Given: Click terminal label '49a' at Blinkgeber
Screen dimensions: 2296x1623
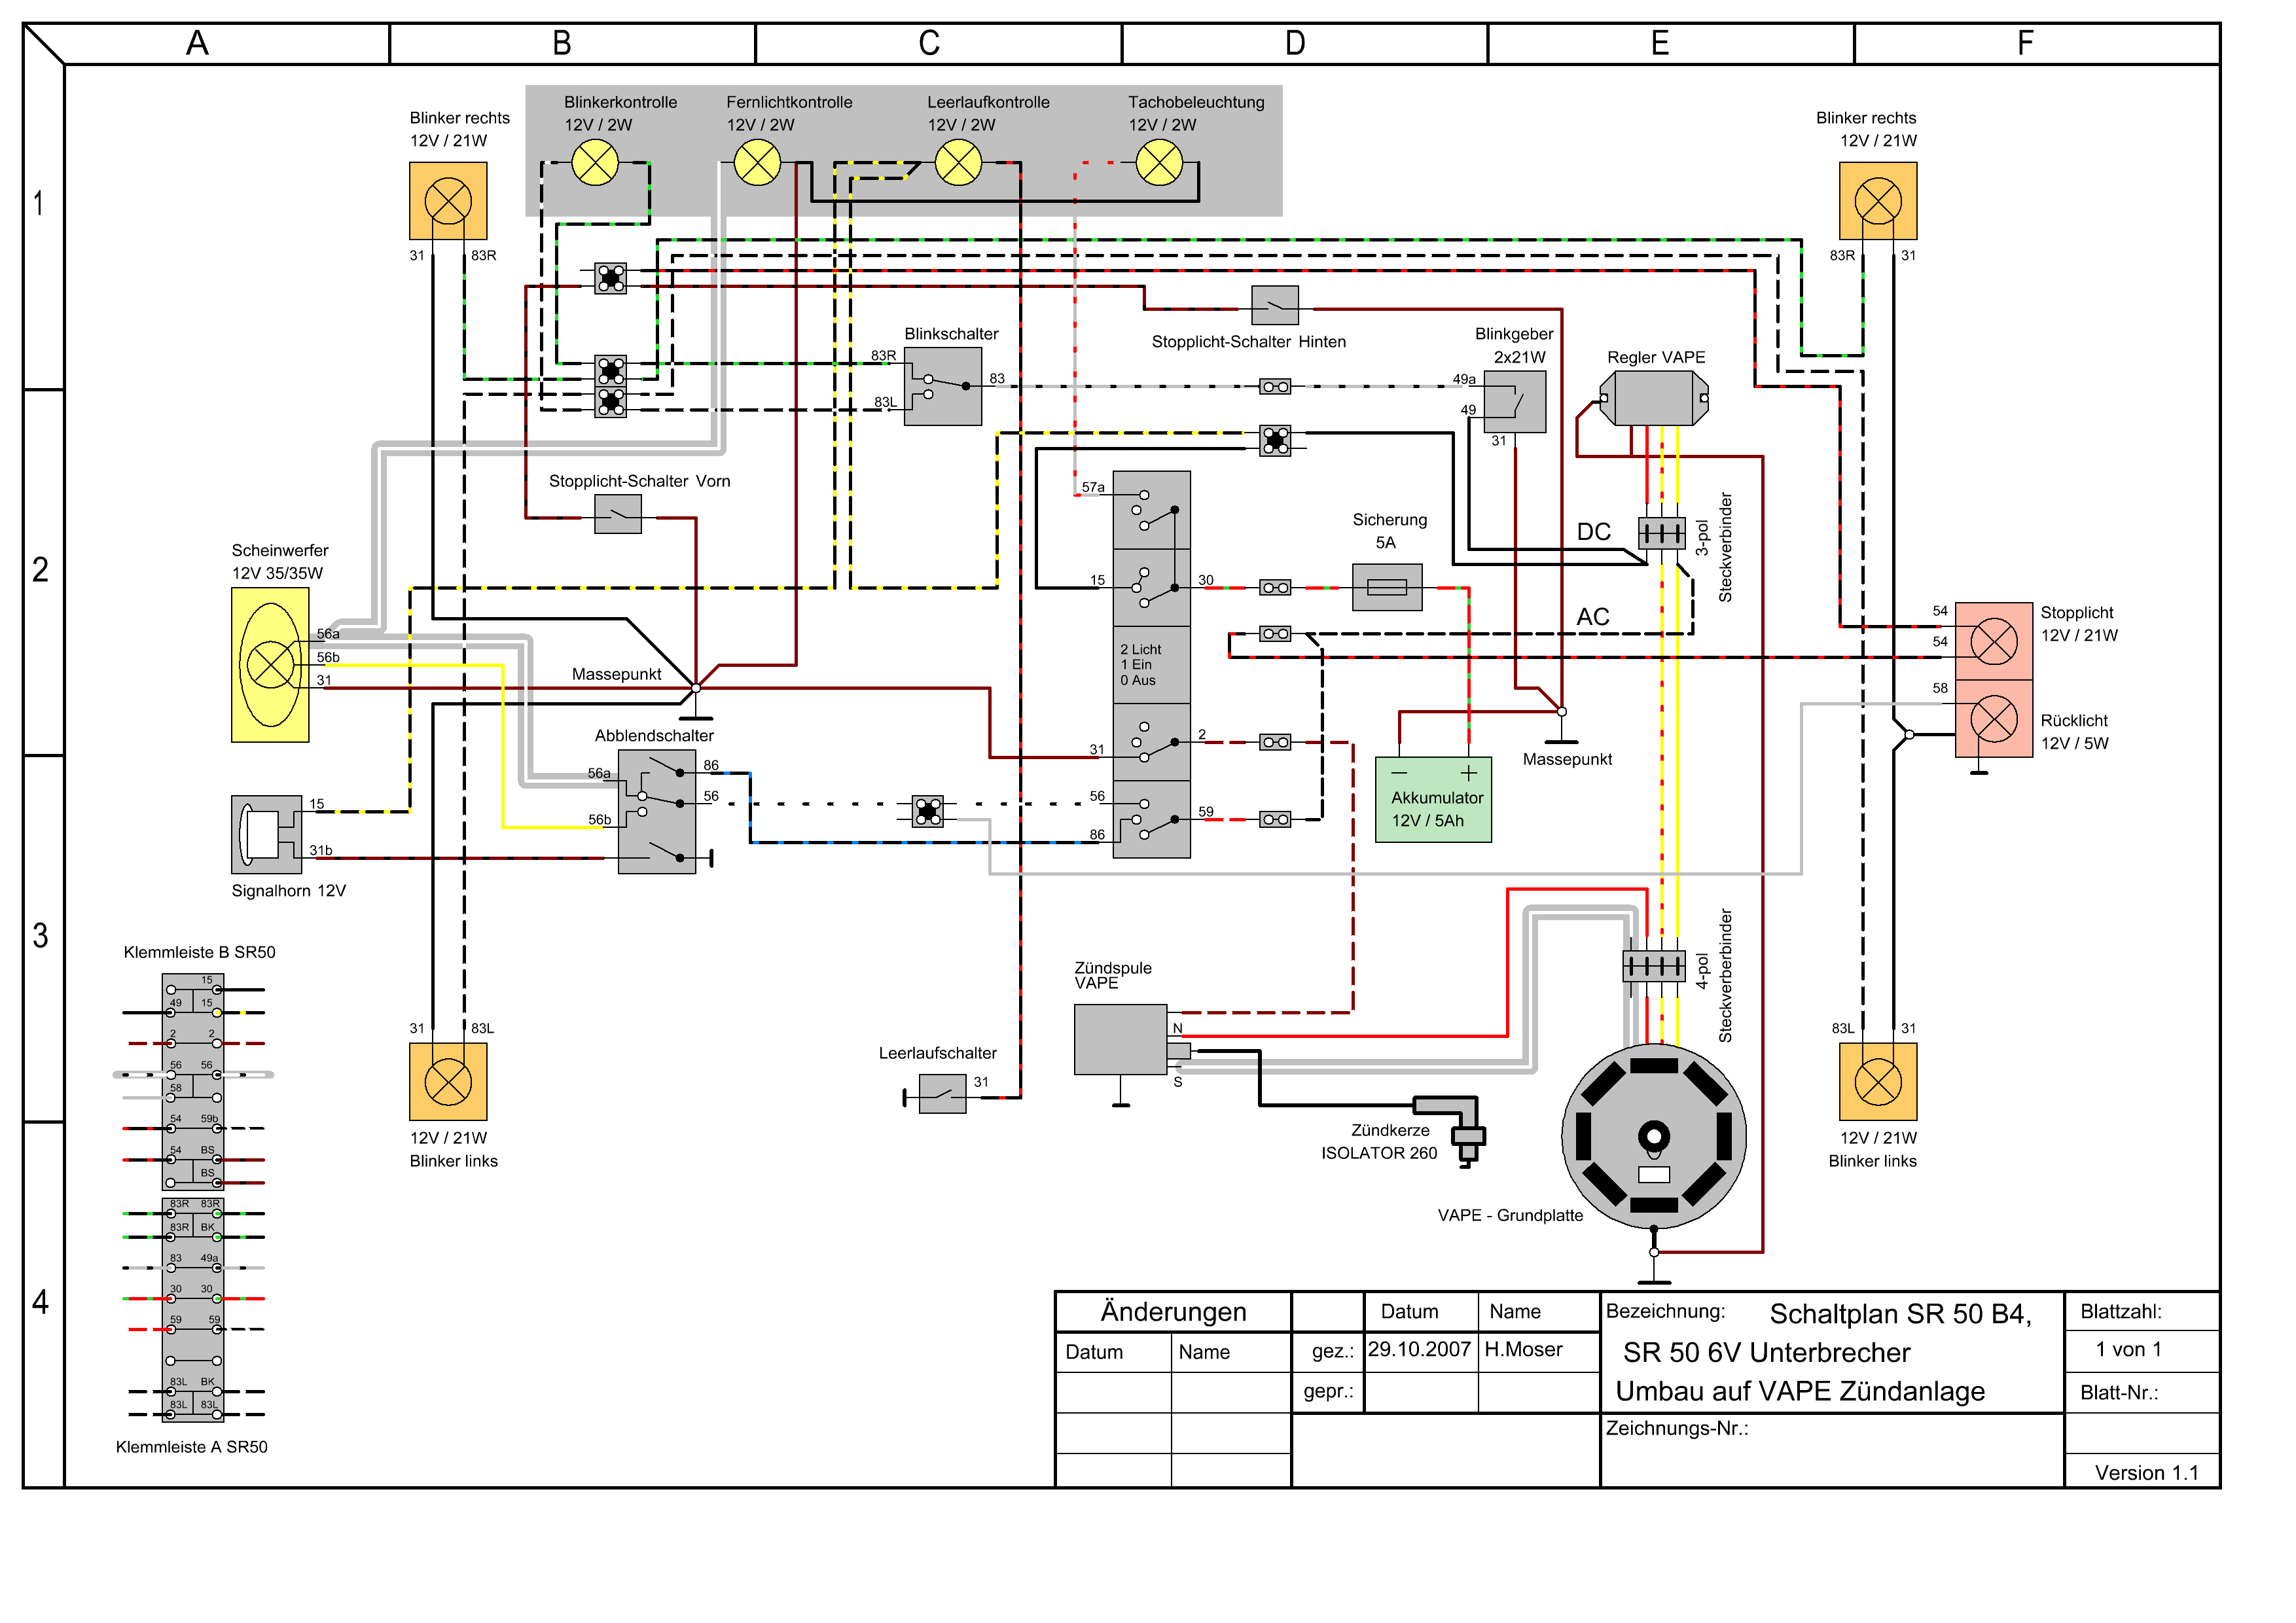Looking at the screenshot, I should 1464,379.
